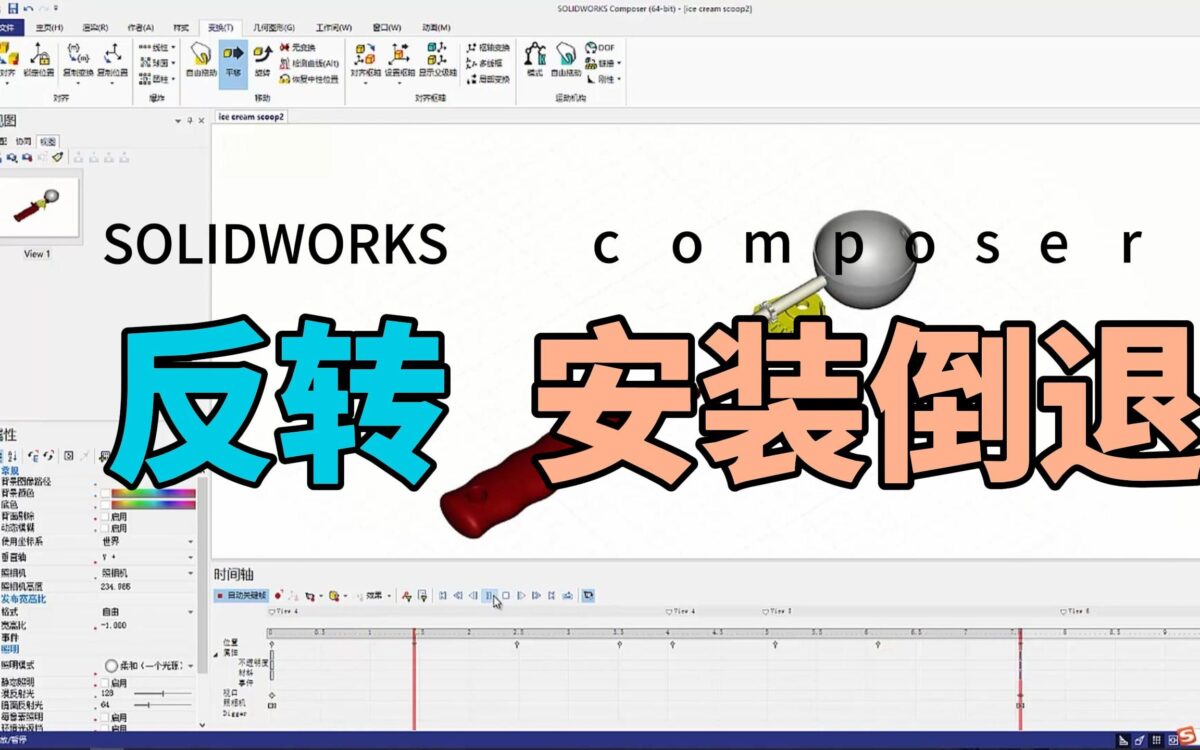The width and height of the screenshot is (1200, 750).
Task: Open the 照明模式 柔和 dropdown
Action: [x=191, y=665]
